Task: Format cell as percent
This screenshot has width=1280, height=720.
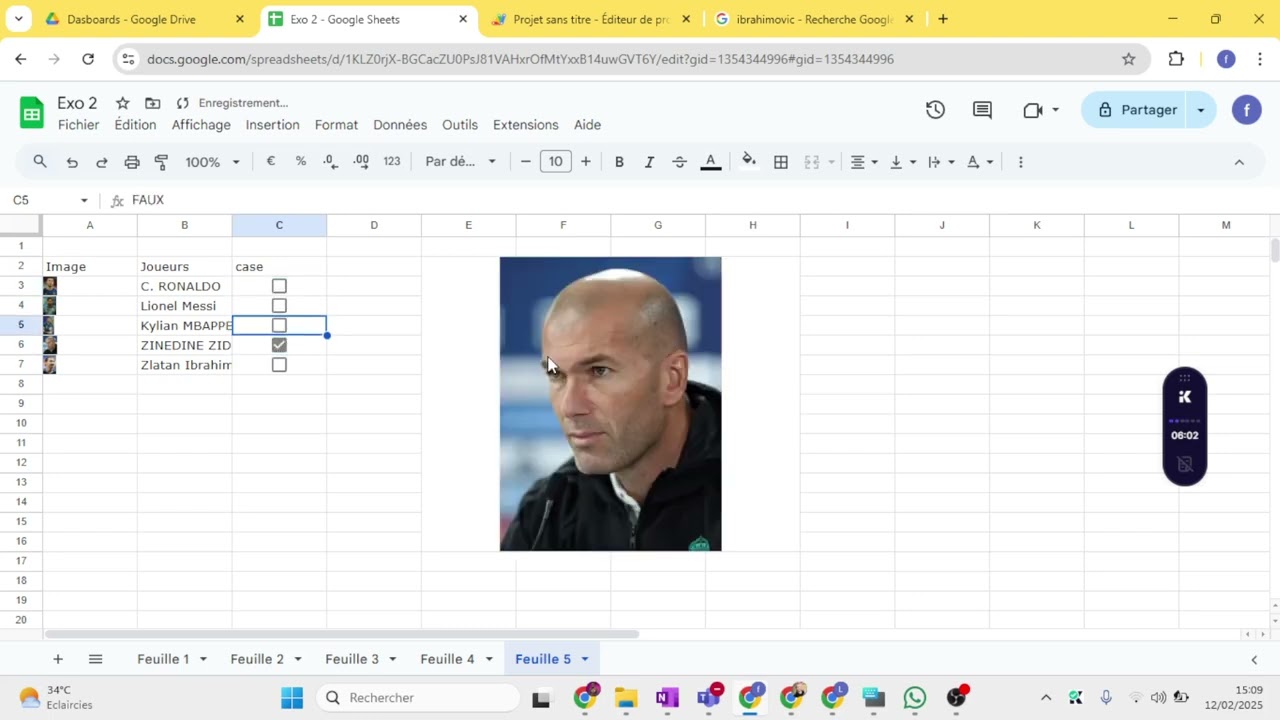Action: 300,162
